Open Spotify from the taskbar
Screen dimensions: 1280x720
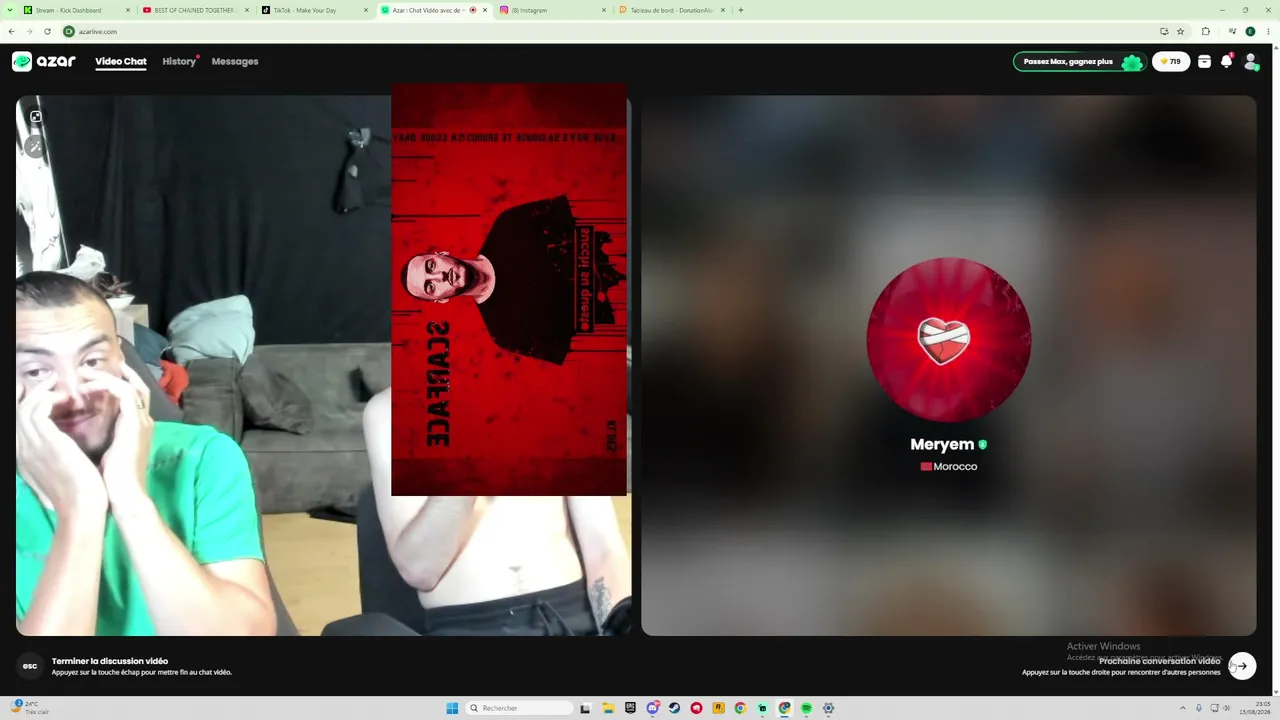[x=806, y=708]
